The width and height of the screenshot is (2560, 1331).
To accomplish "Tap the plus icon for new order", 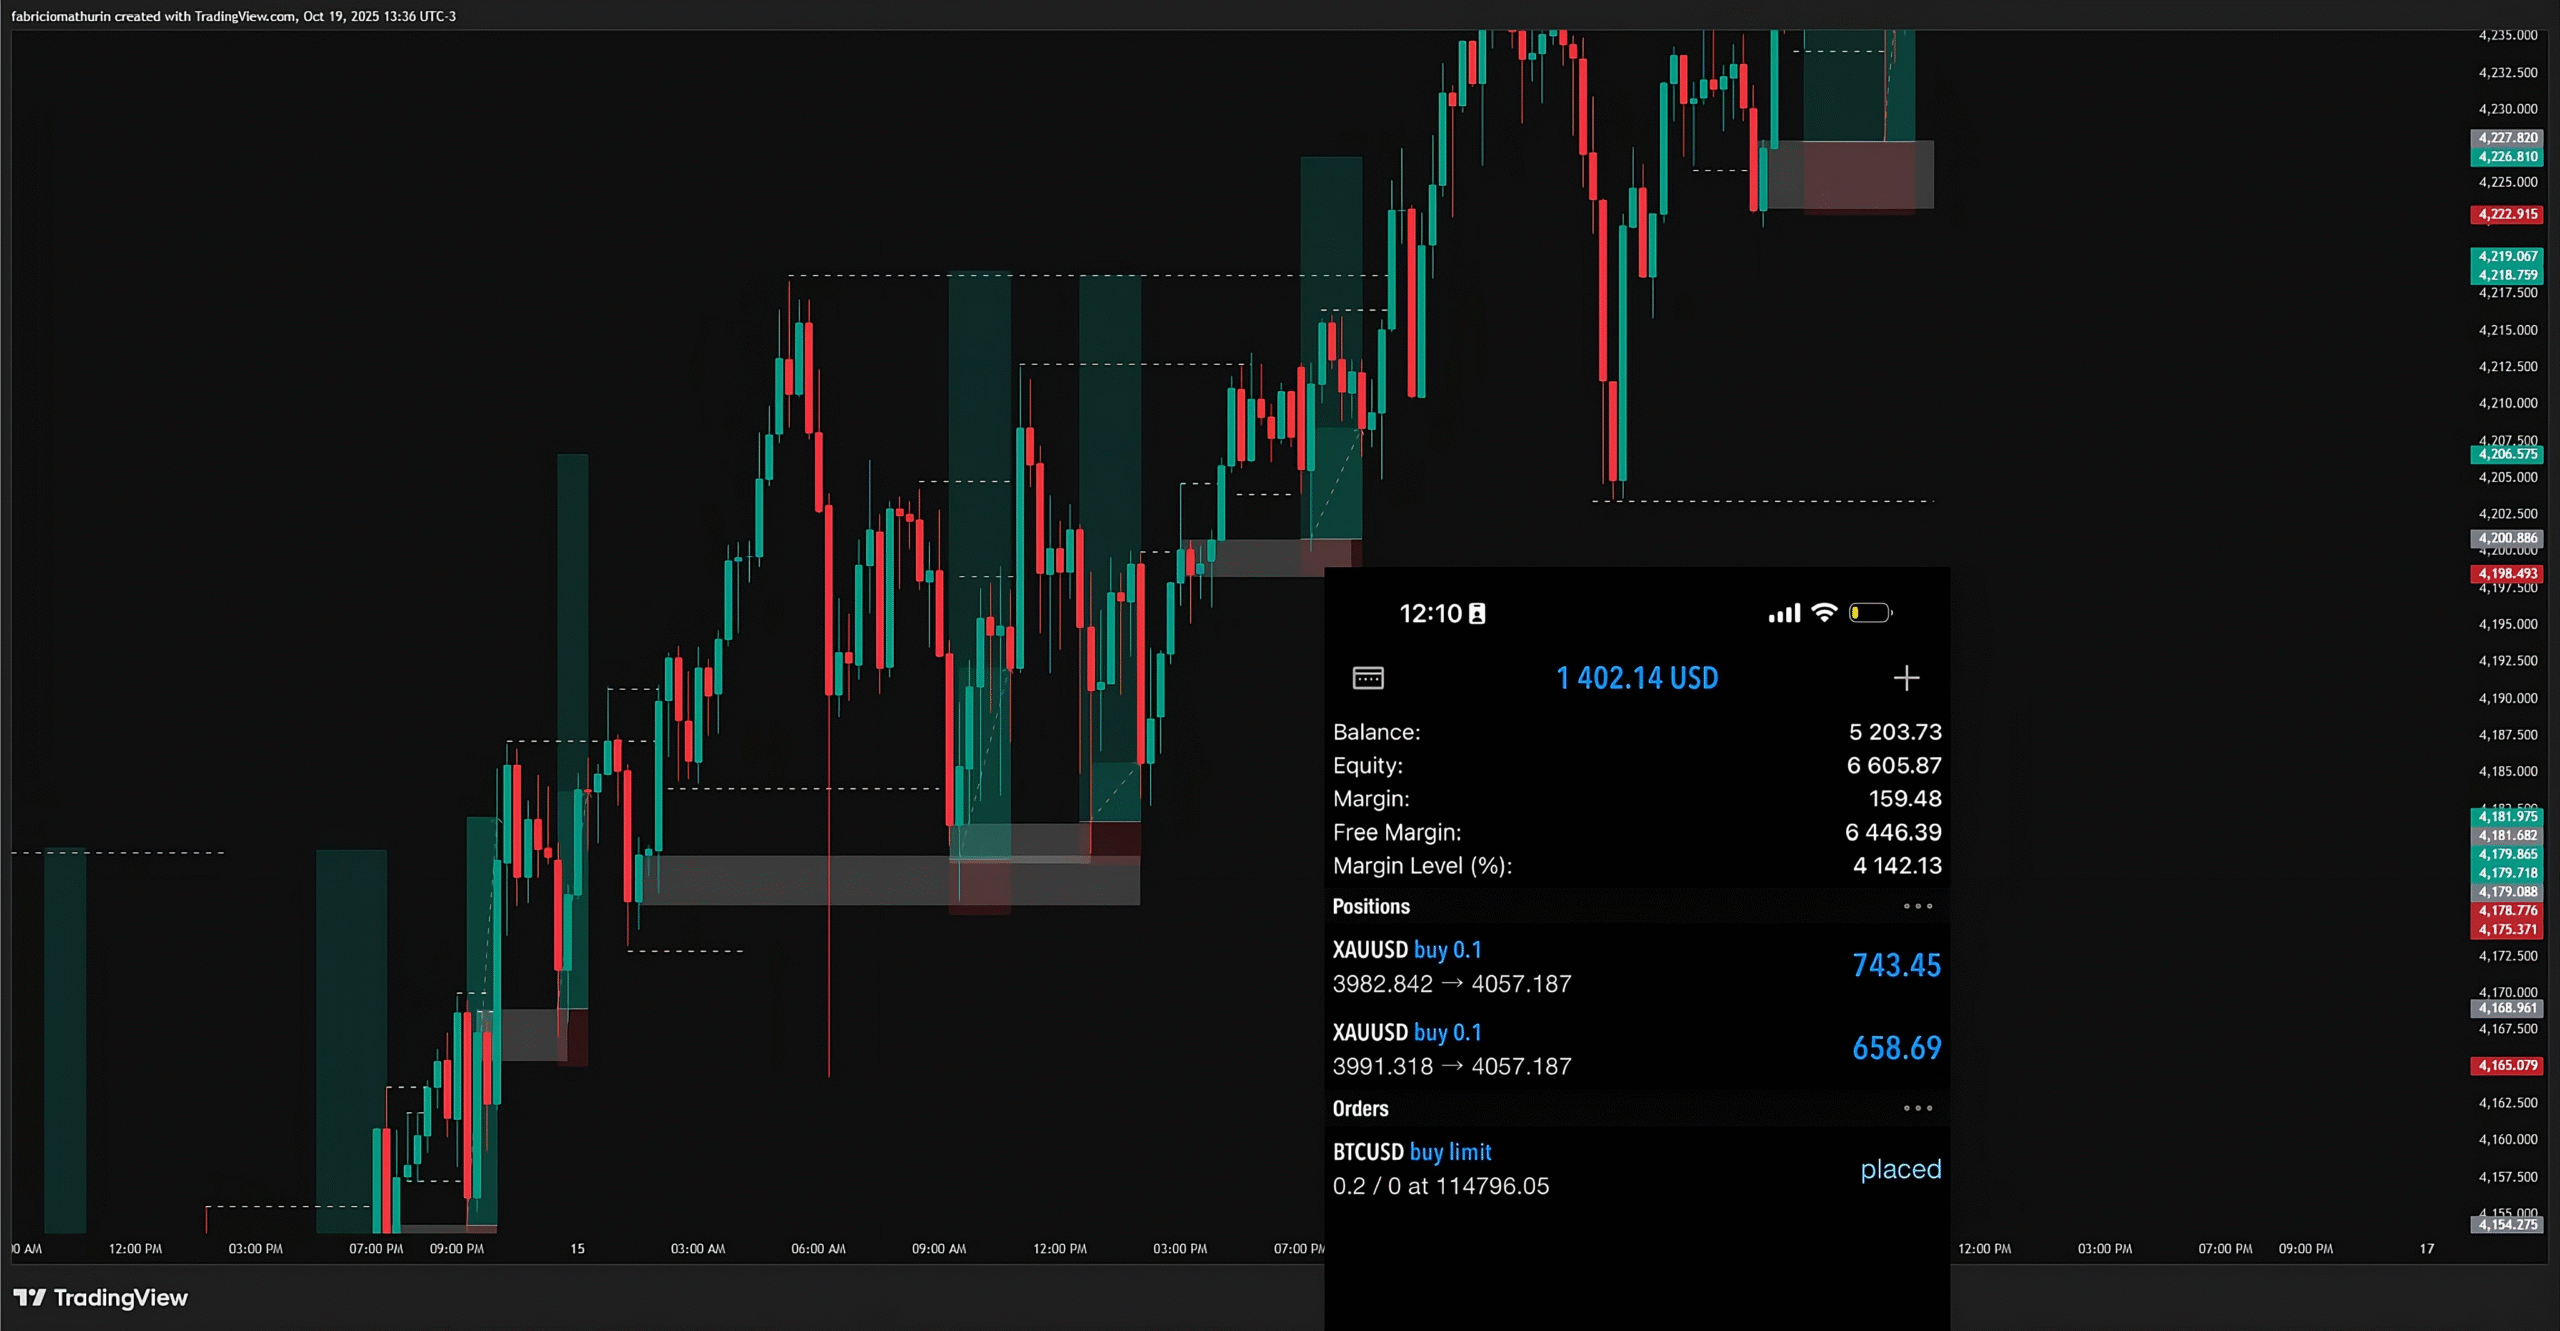I will click(x=1906, y=678).
